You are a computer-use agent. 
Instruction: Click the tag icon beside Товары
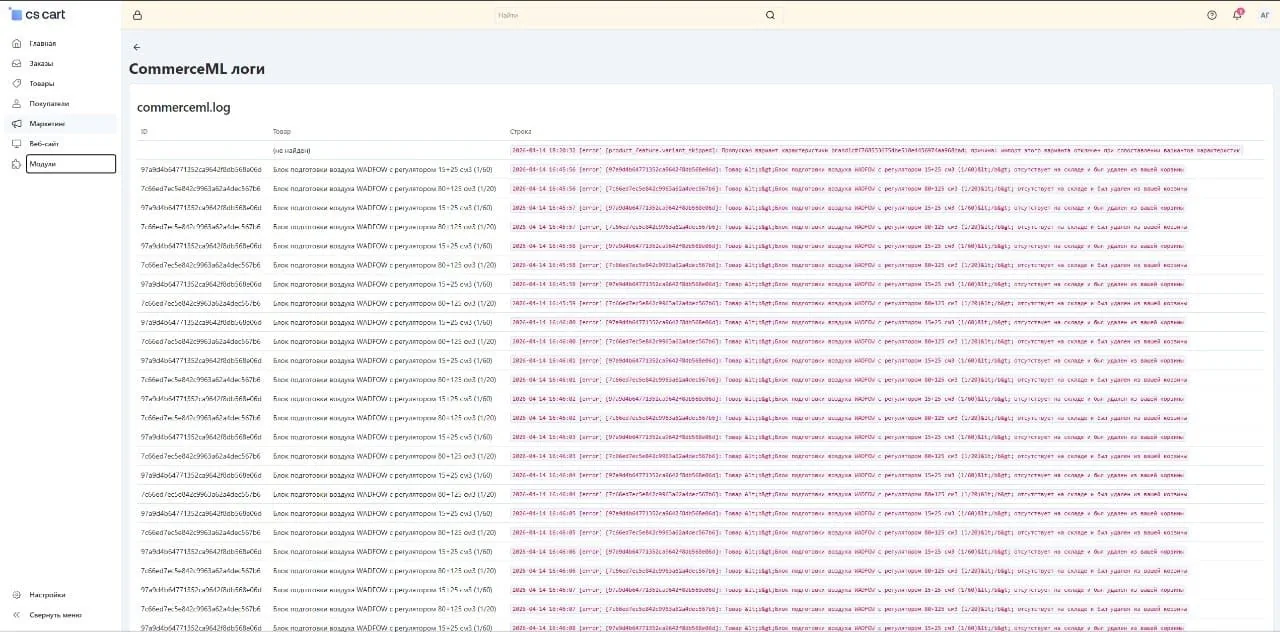[x=17, y=83]
